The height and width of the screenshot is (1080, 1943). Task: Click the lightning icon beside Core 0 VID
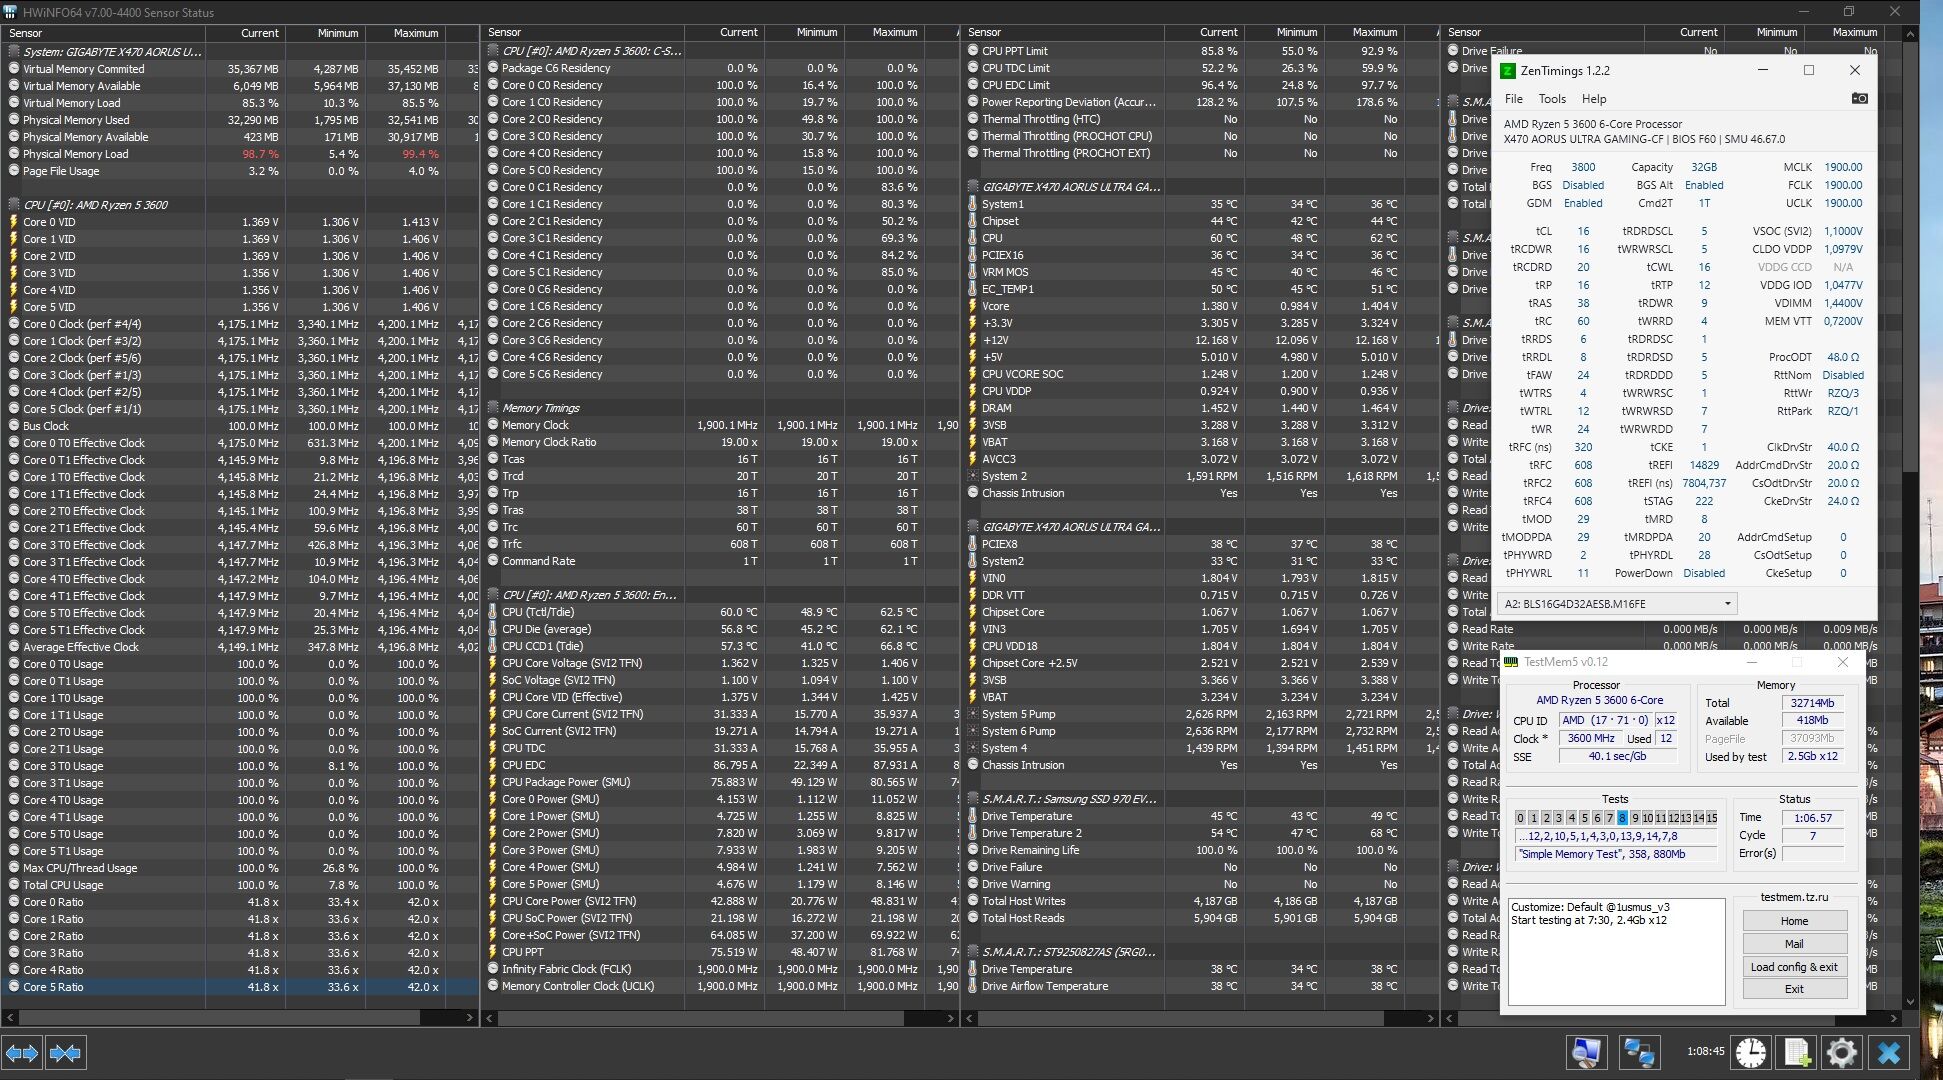click(x=13, y=222)
